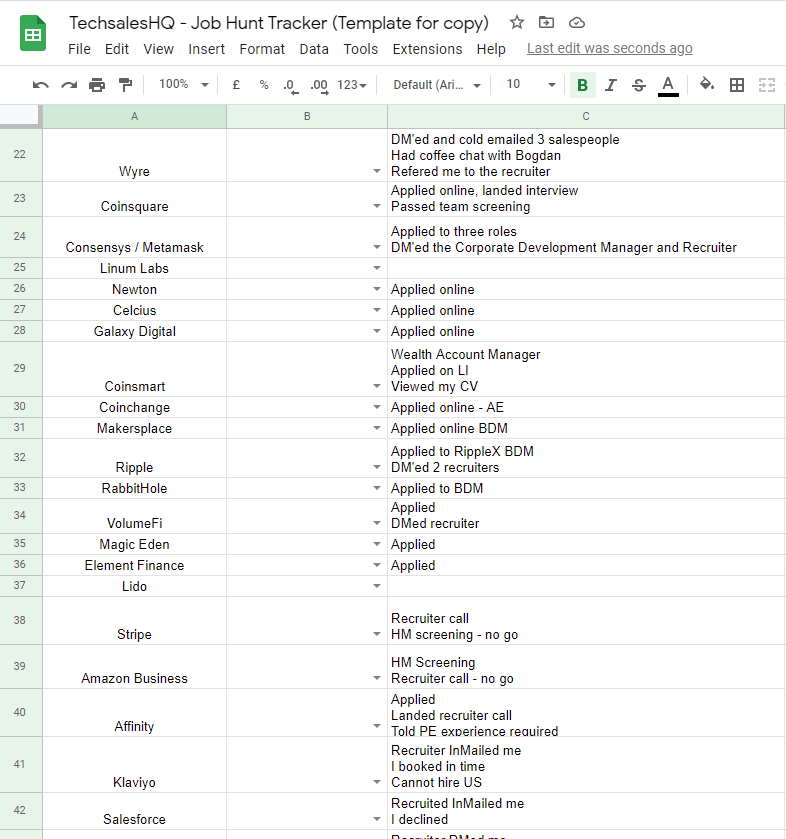Viewport: 786px width, 839px height.
Task: Select the 'Applied online - AE' cell
Action: click(586, 407)
